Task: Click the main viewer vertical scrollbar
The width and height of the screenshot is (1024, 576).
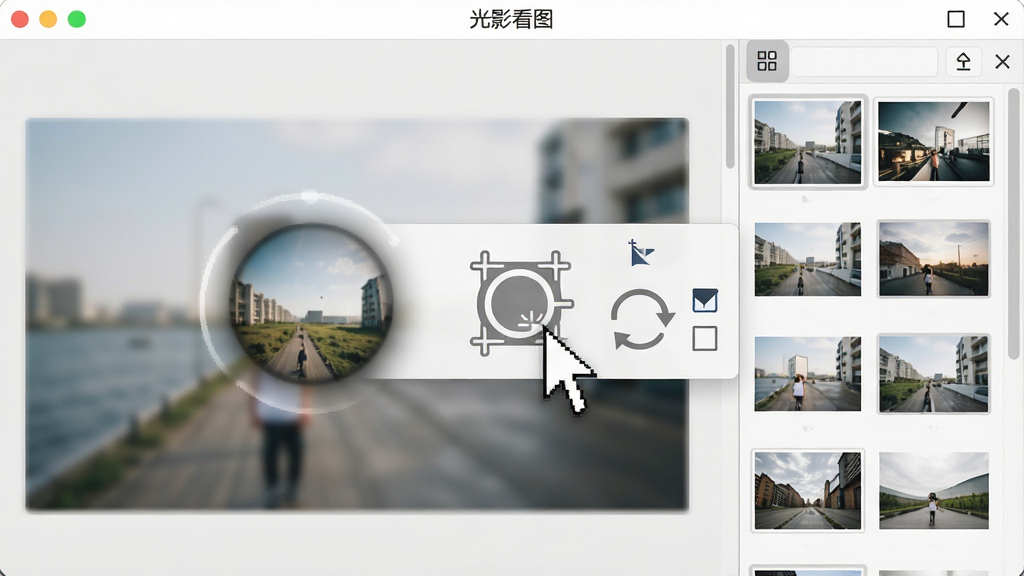Action: click(x=729, y=106)
